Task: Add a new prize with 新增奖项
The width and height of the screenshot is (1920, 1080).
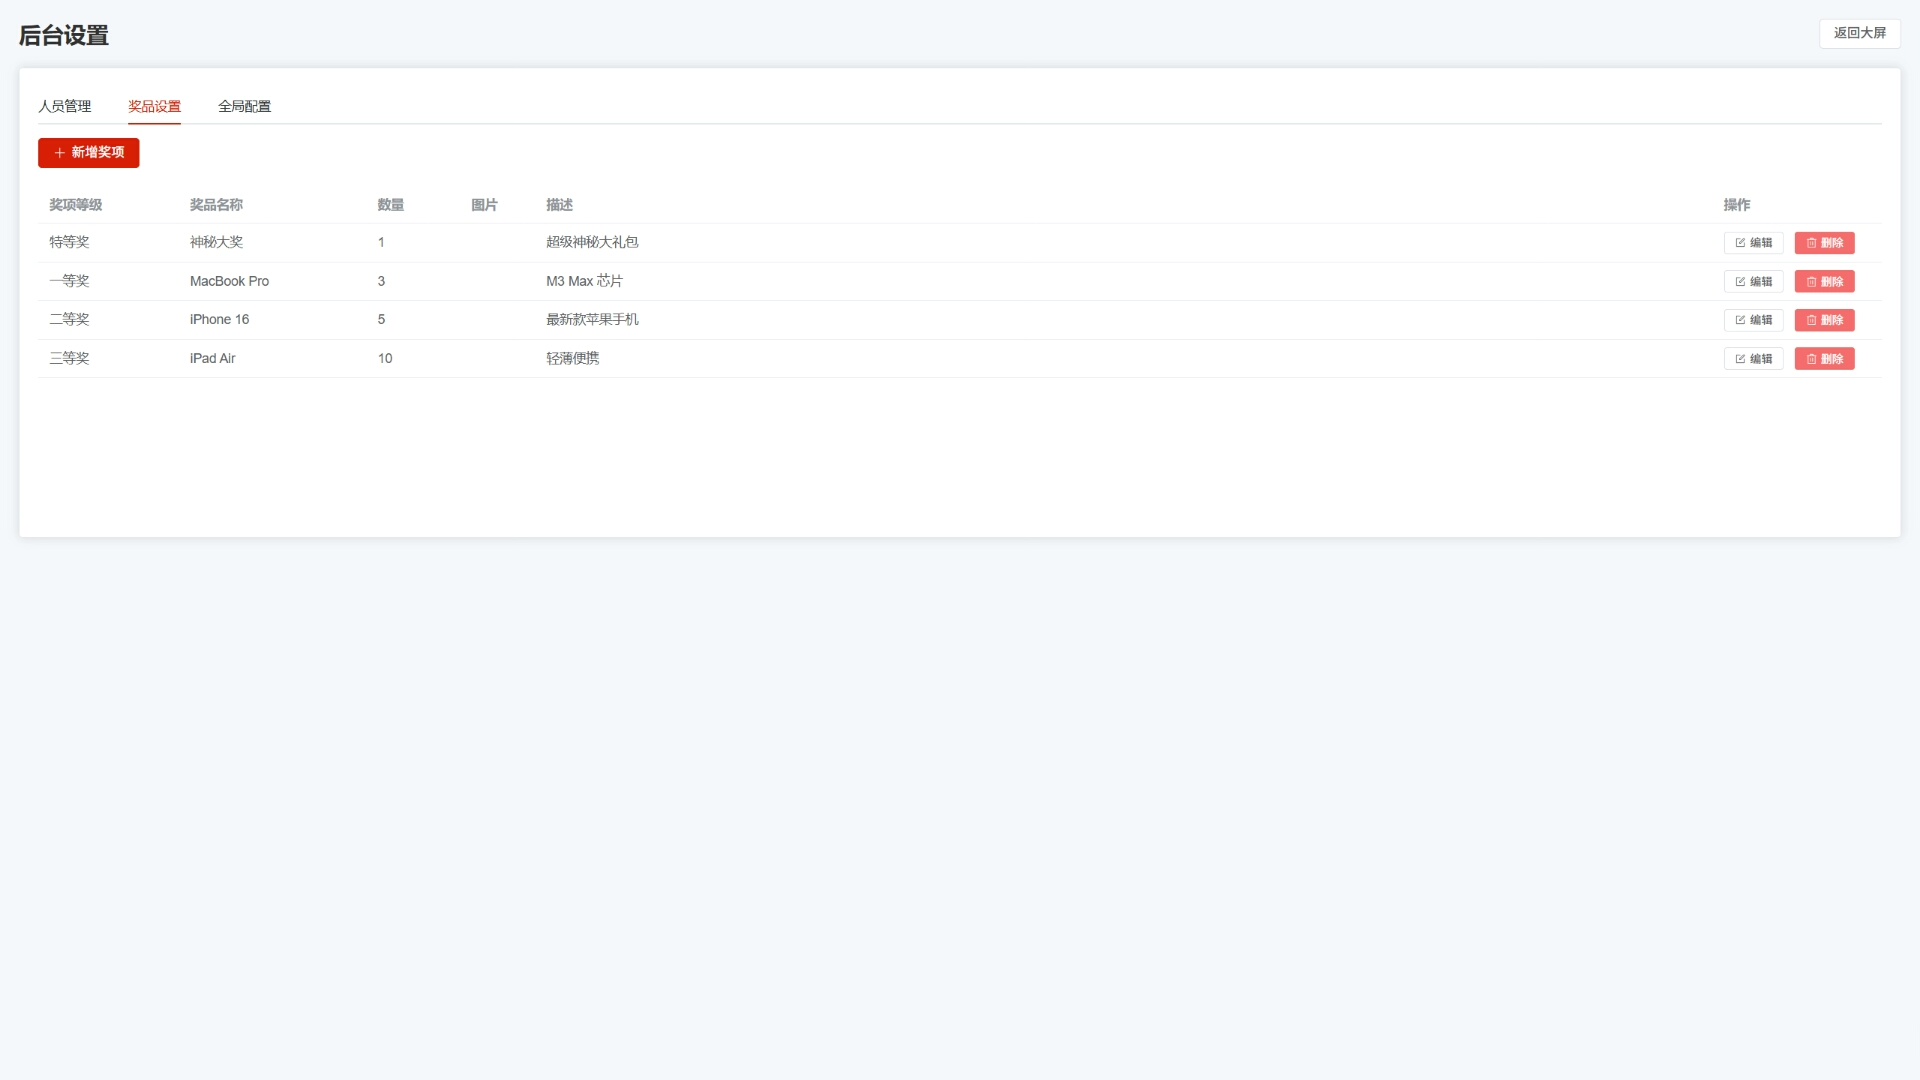Action: click(x=89, y=153)
